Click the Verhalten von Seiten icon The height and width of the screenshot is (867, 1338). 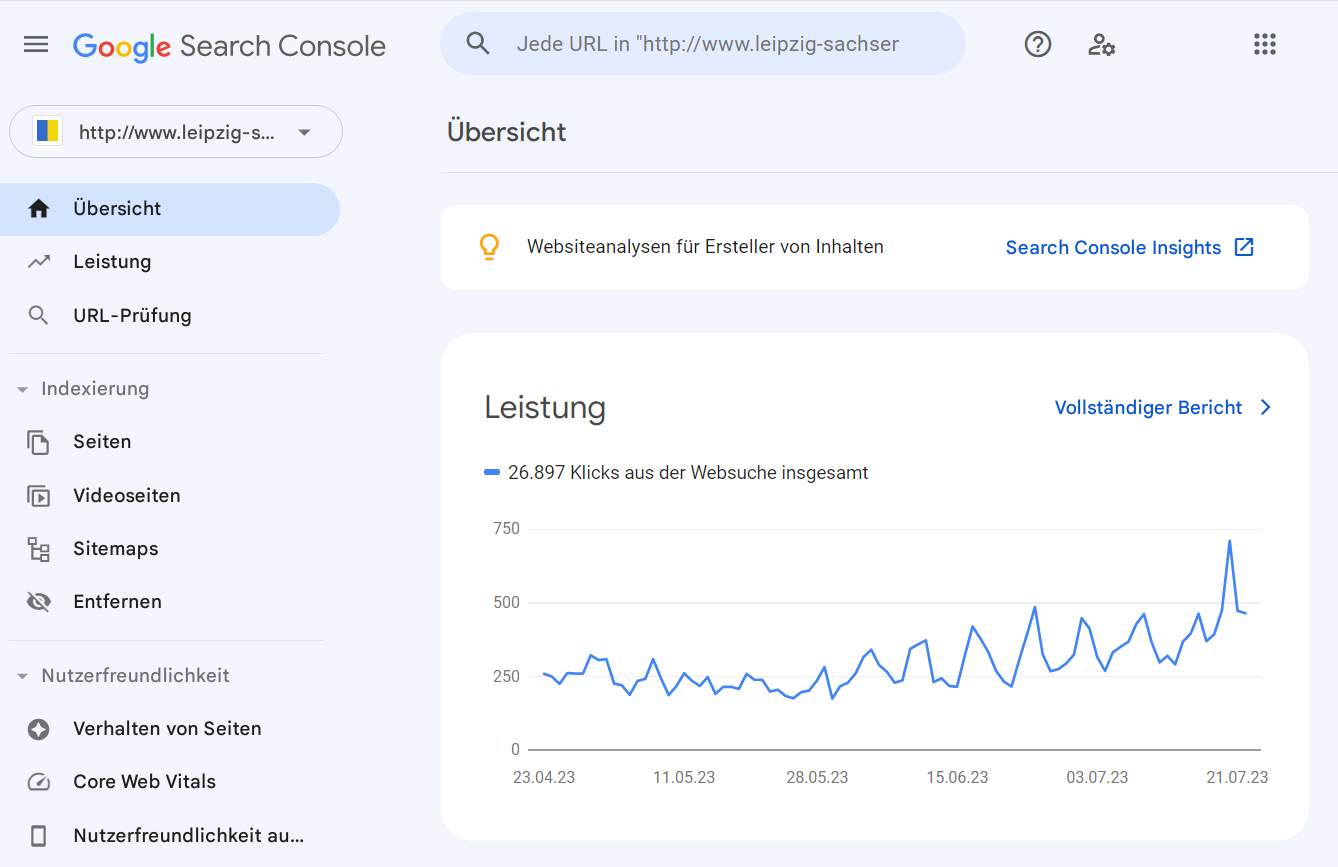pos(39,729)
